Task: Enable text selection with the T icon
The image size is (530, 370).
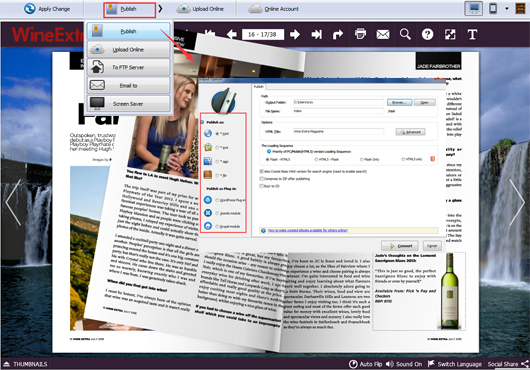Action: pos(472,34)
